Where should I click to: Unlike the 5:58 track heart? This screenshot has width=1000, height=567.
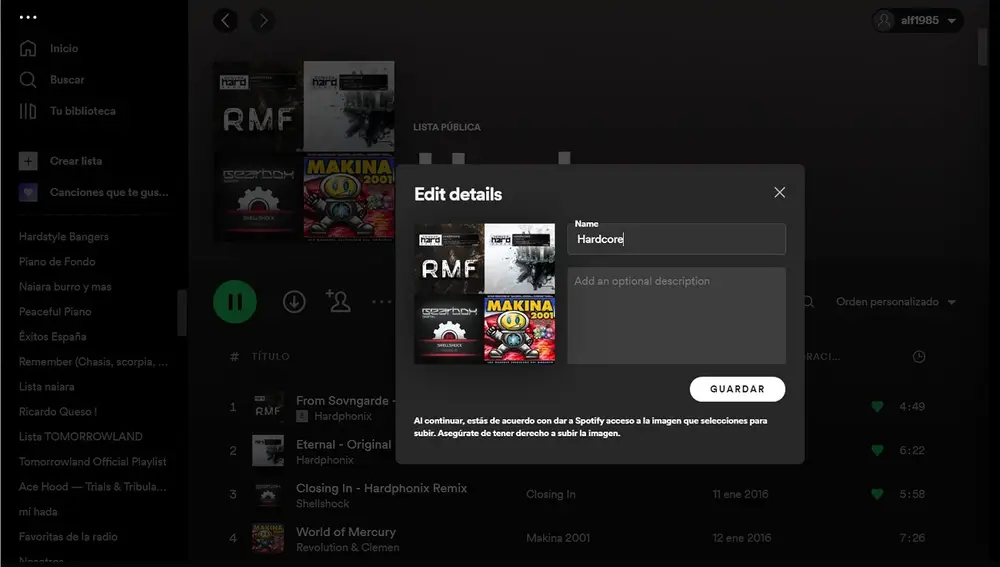coord(878,494)
